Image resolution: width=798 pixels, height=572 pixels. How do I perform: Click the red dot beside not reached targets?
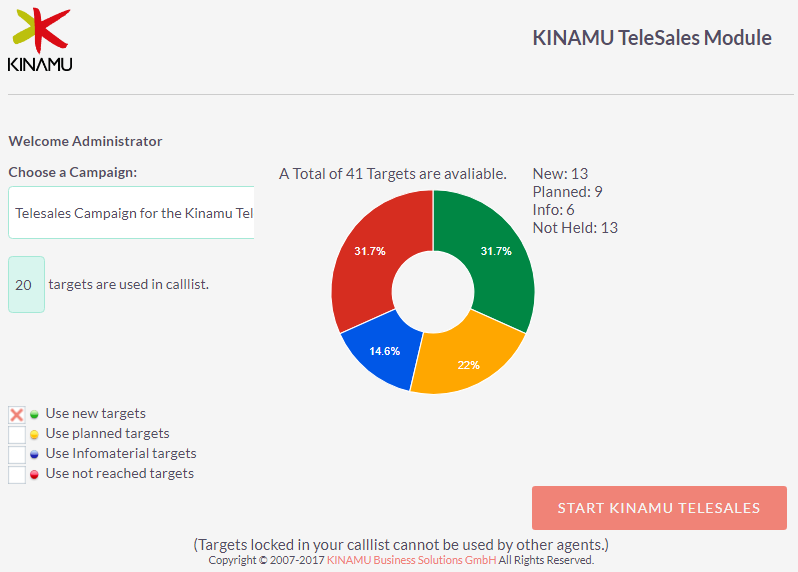click(x=34, y=475)
